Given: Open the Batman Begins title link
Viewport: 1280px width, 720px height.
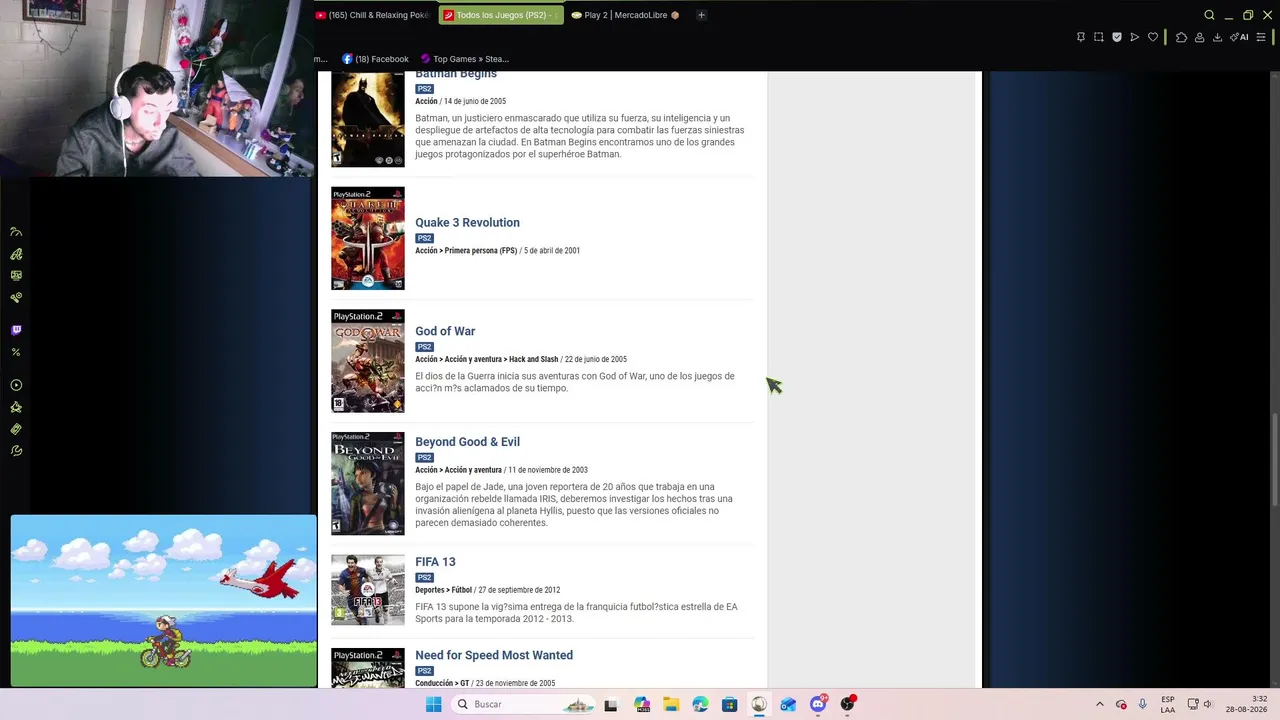Looking at the screenshot, I should point(456,74).
